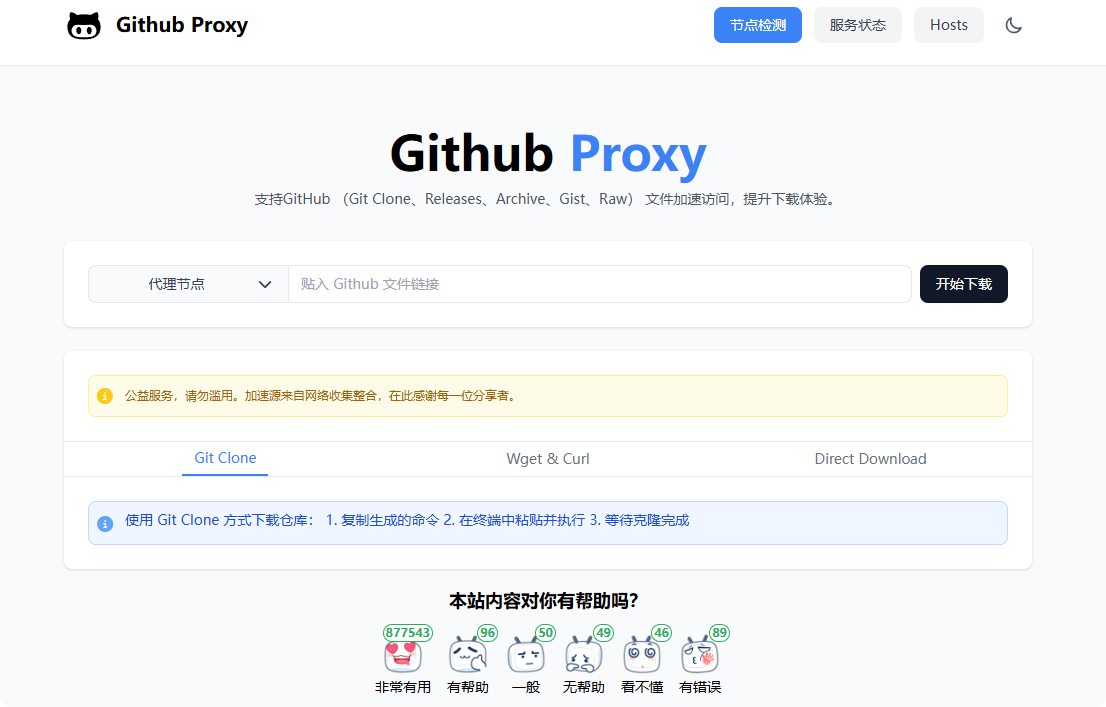Click the chevron arrow beside 代理节点
Viewport: 1106px width, 707px height.
pos(265,284)
